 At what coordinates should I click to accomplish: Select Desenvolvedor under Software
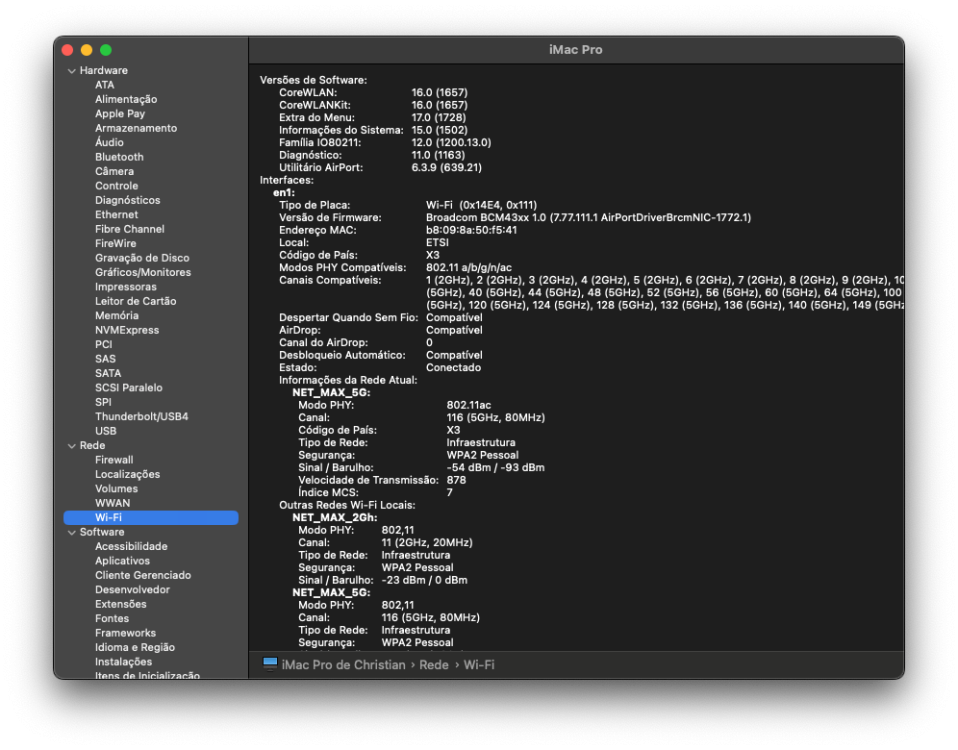[132, 590]
